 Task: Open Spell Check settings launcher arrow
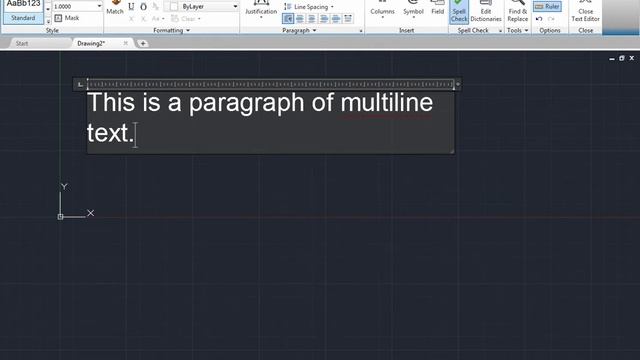point(500,31)
